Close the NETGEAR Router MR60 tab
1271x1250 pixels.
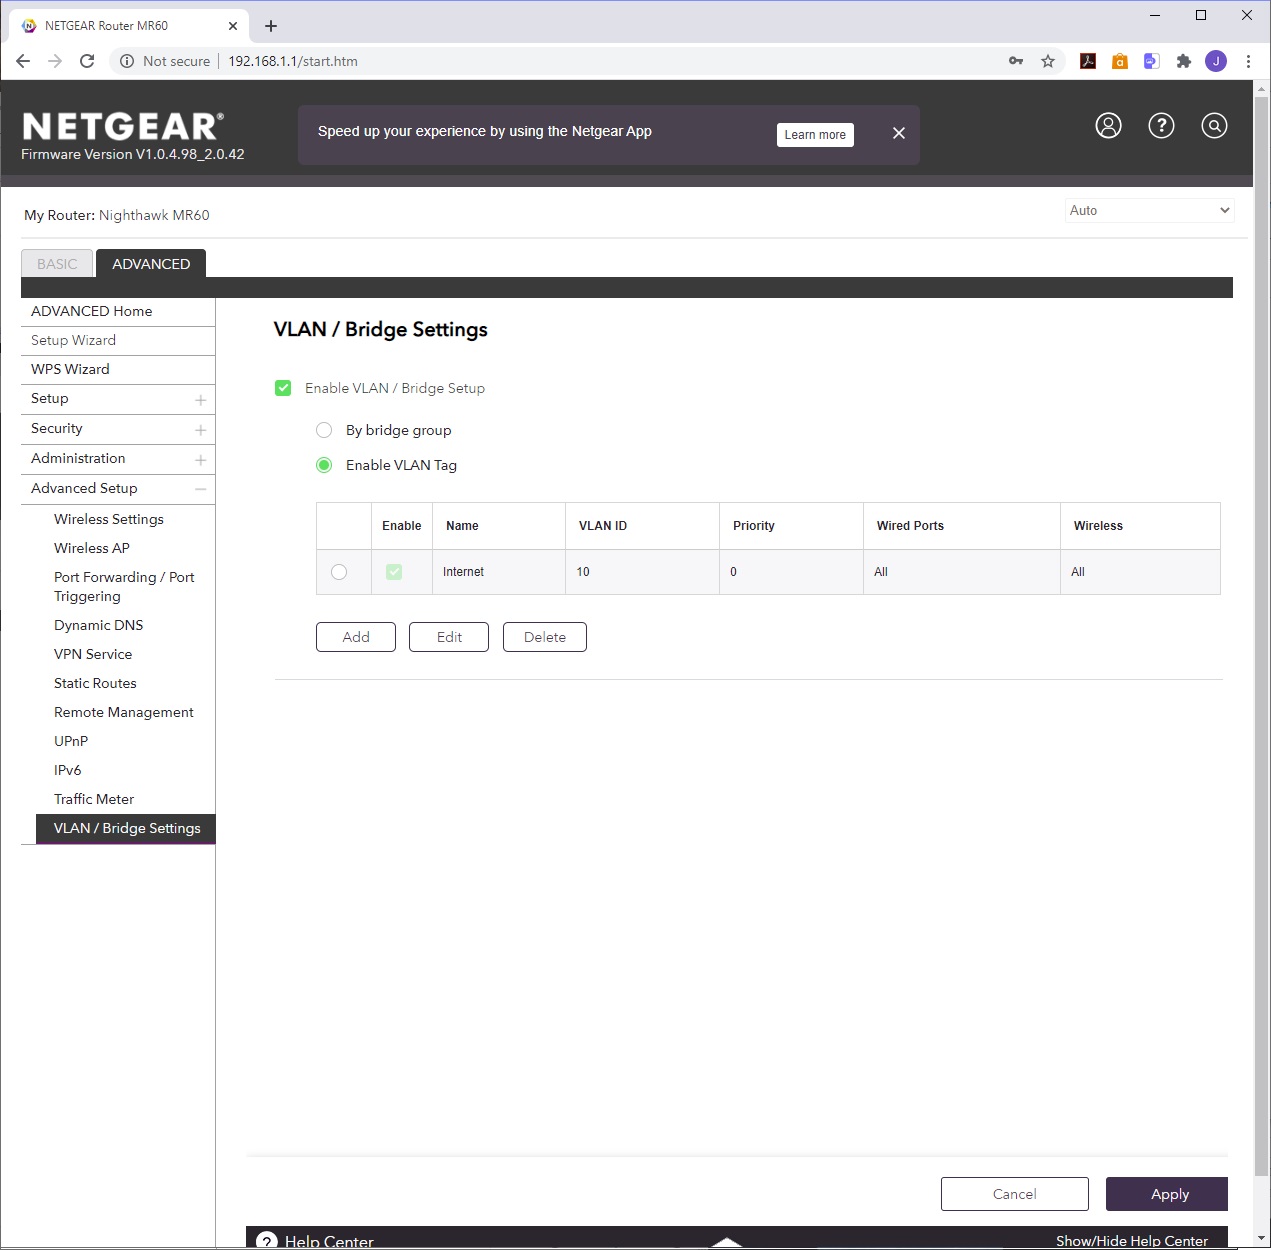tap(233, 26)
